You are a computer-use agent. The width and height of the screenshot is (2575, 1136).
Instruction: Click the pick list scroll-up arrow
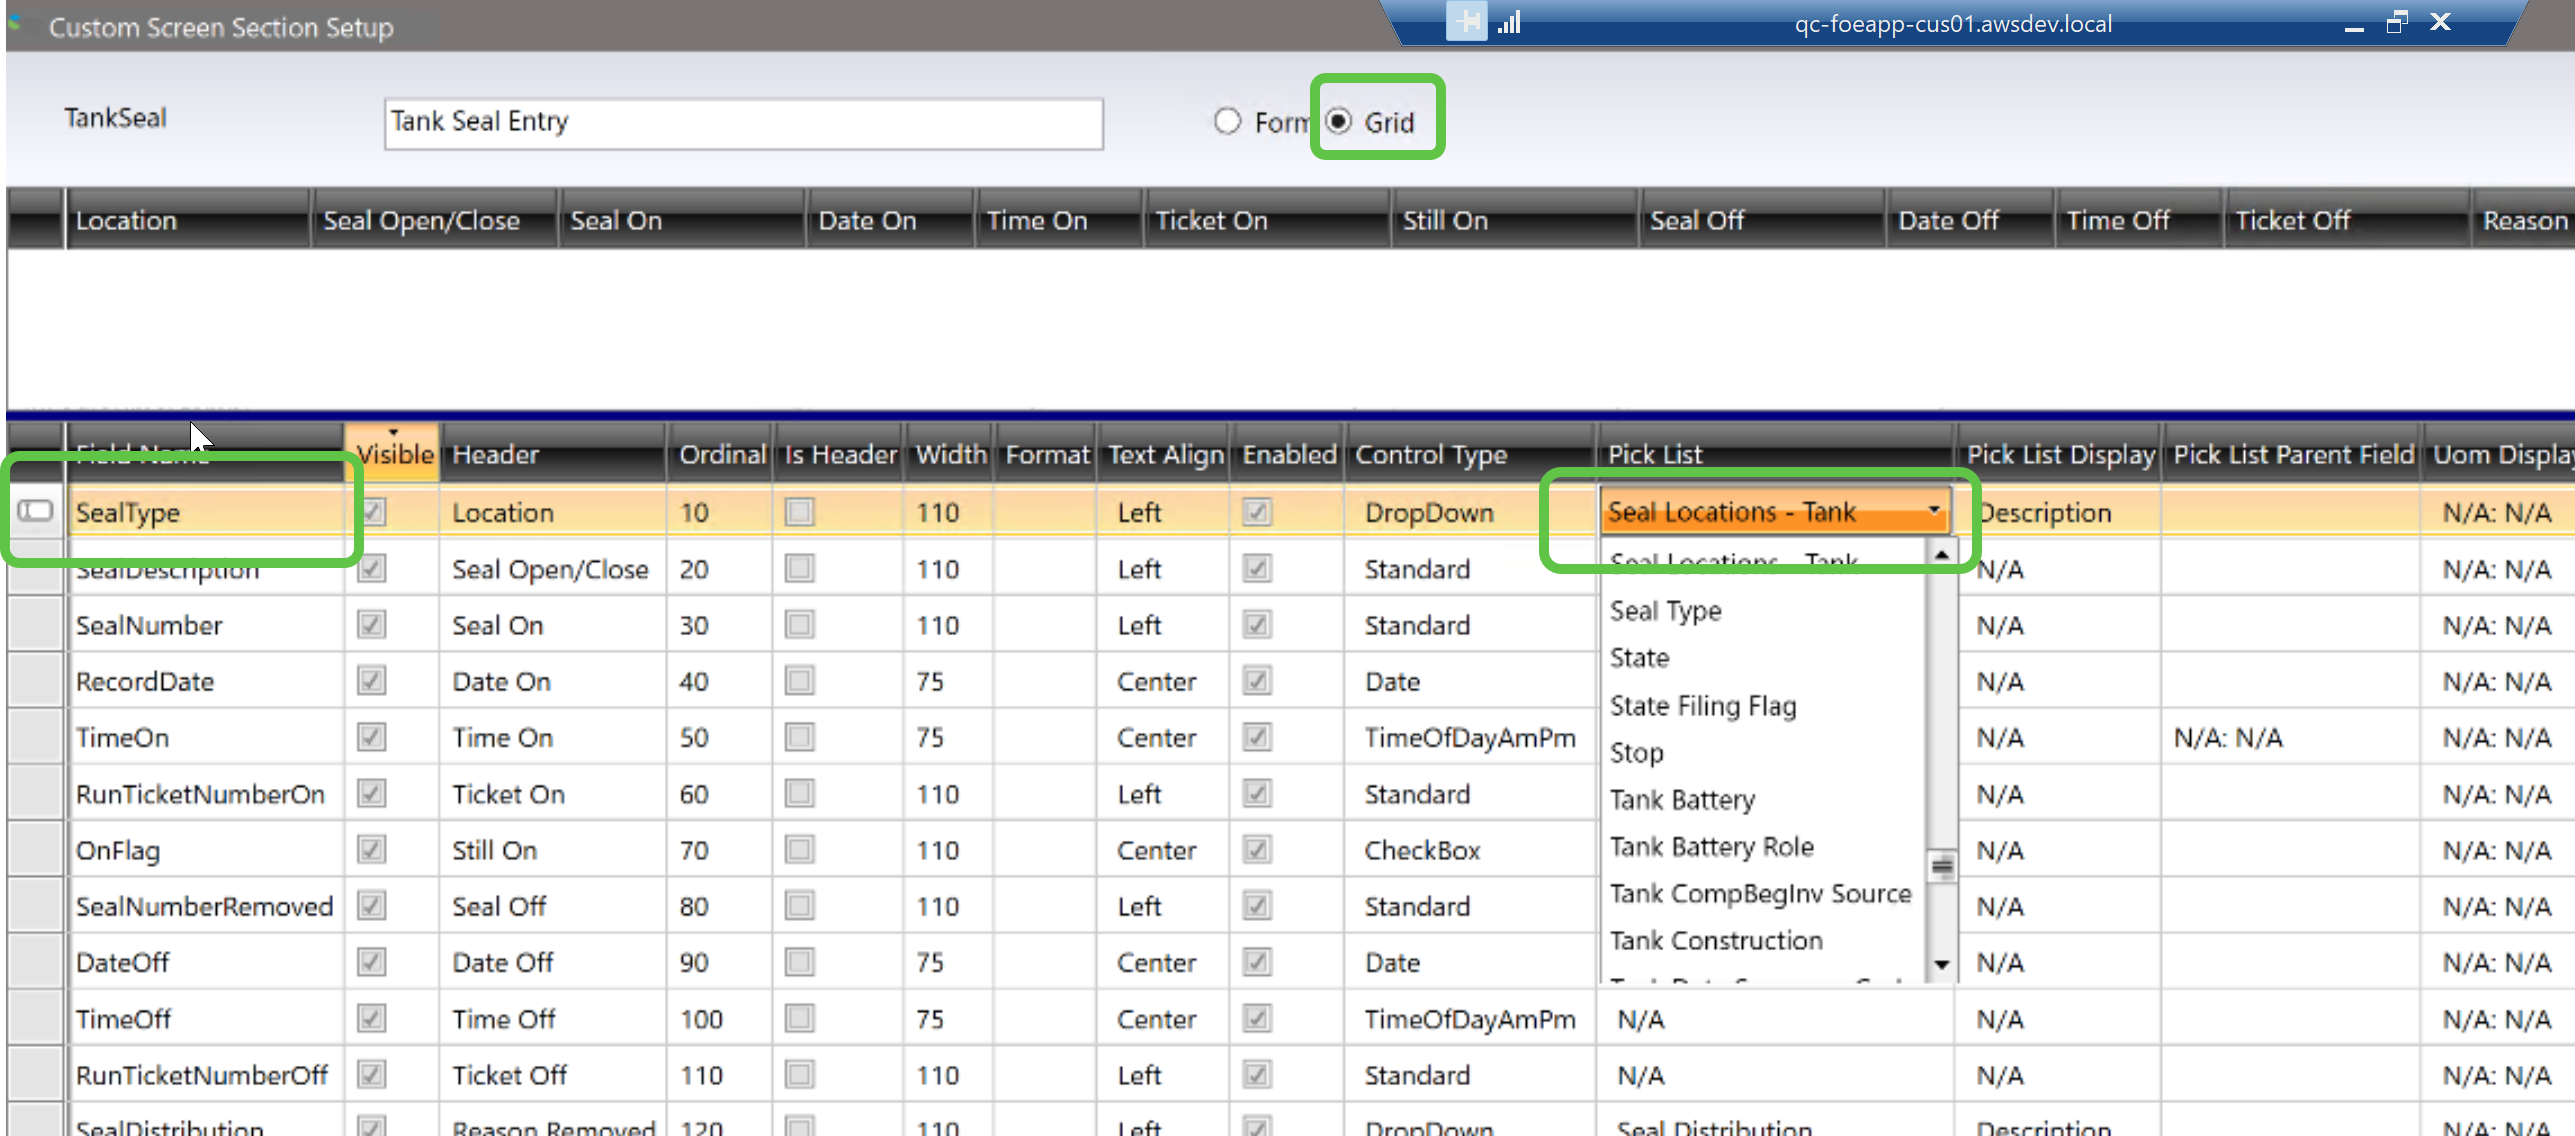[x=1941, y=554]
